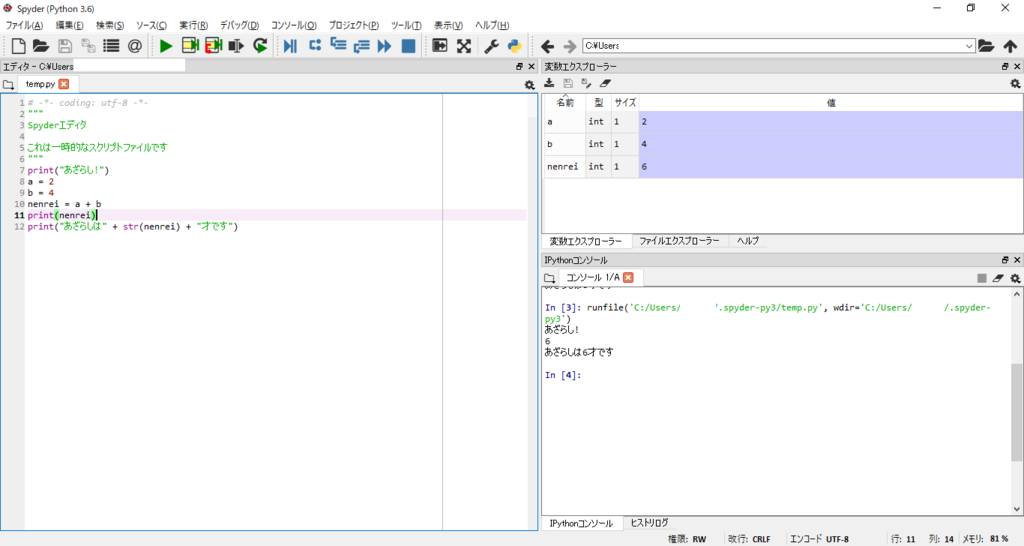The width and height of the screenshot is (1024, 546).
Task: Switch to the ファイルエクスプローラー tab
Action: 679,241
